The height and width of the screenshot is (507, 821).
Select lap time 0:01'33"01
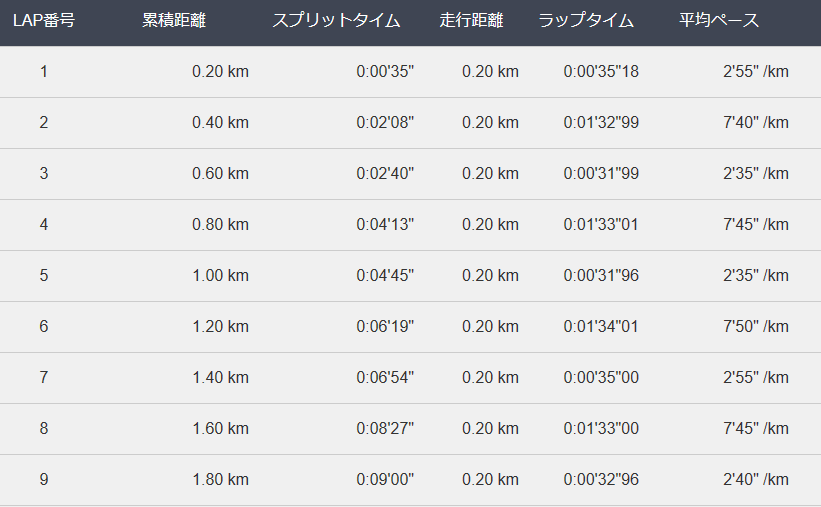pos(601,224)
